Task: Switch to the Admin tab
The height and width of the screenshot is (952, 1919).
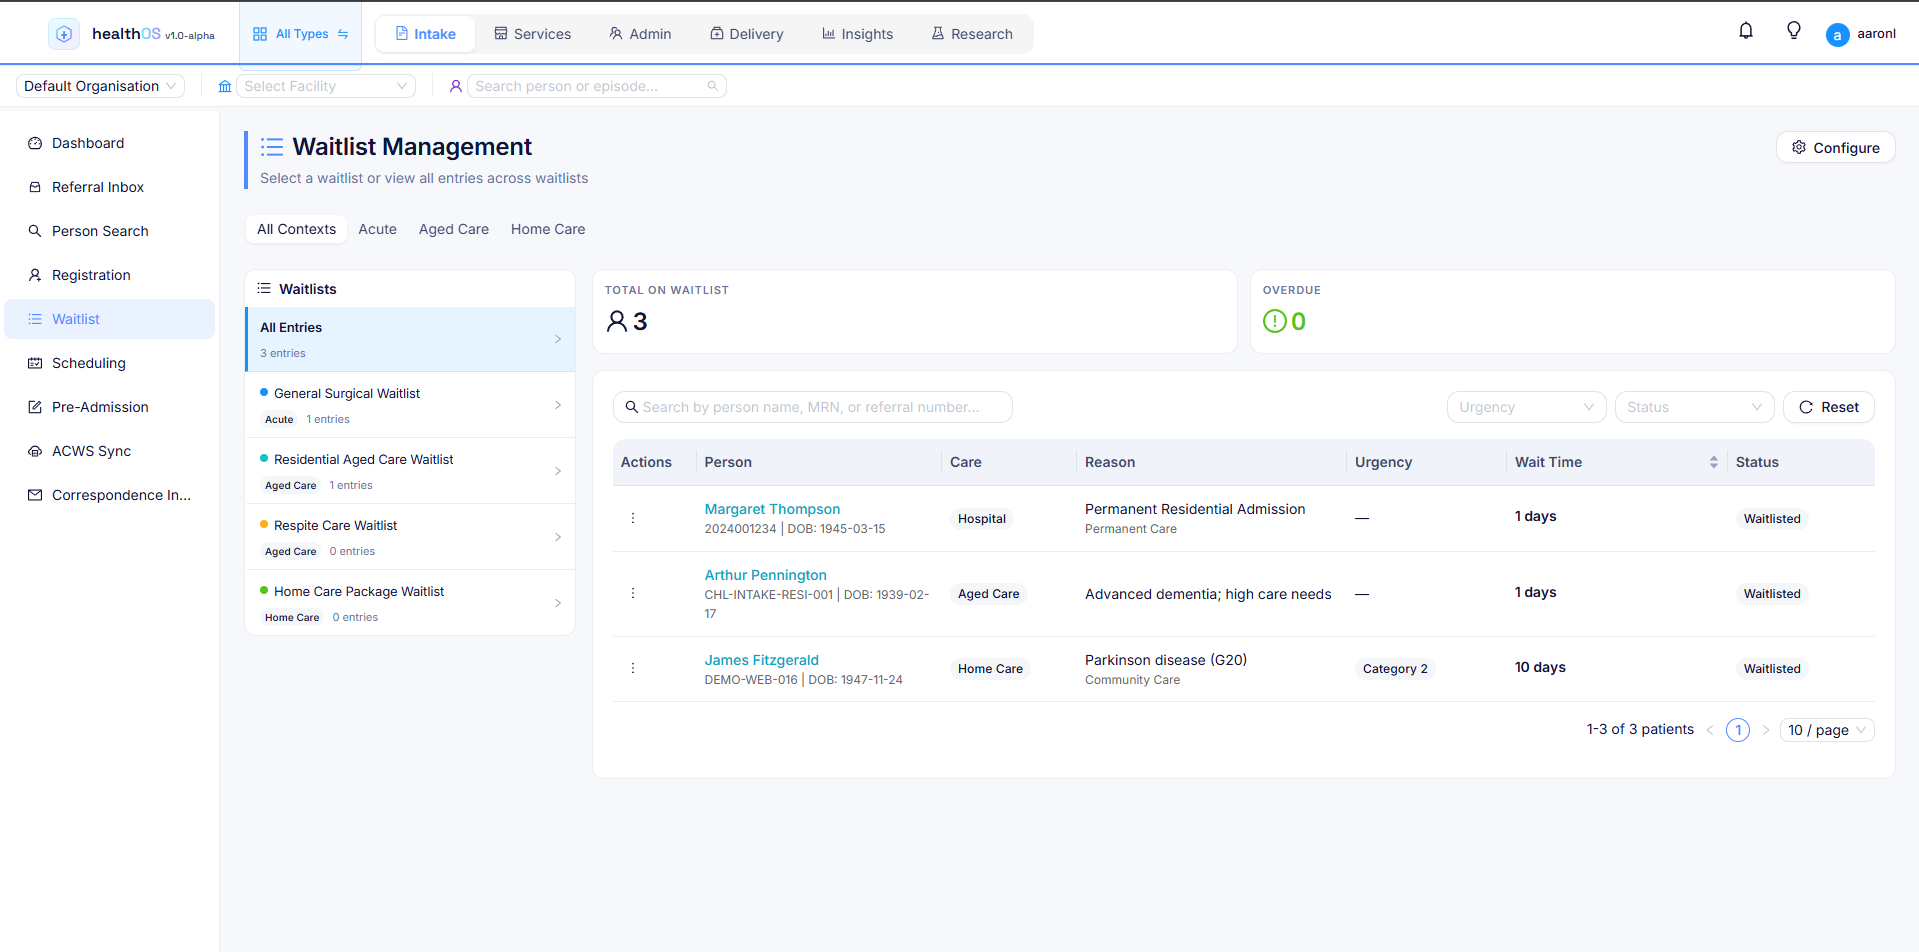Action: 640,34
